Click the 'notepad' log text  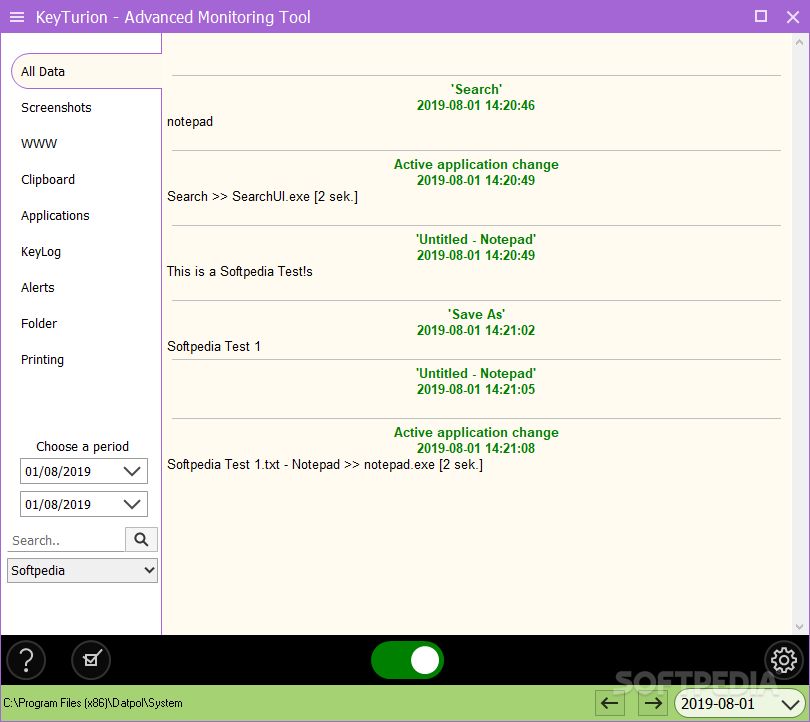coord(190,122)
